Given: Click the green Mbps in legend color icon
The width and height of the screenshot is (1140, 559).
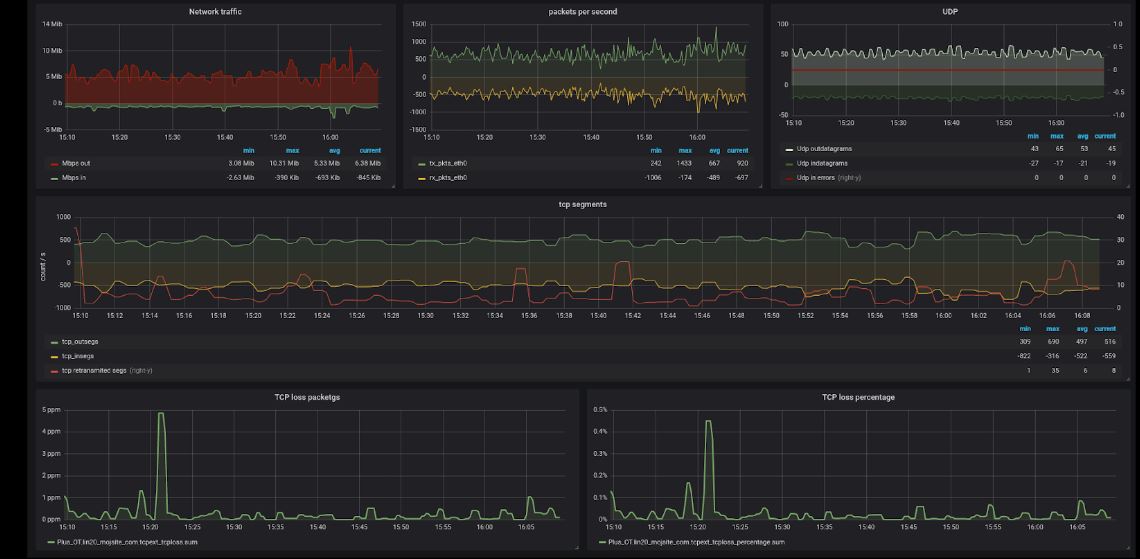Looking at the screenshot, I should pos(54,178).
